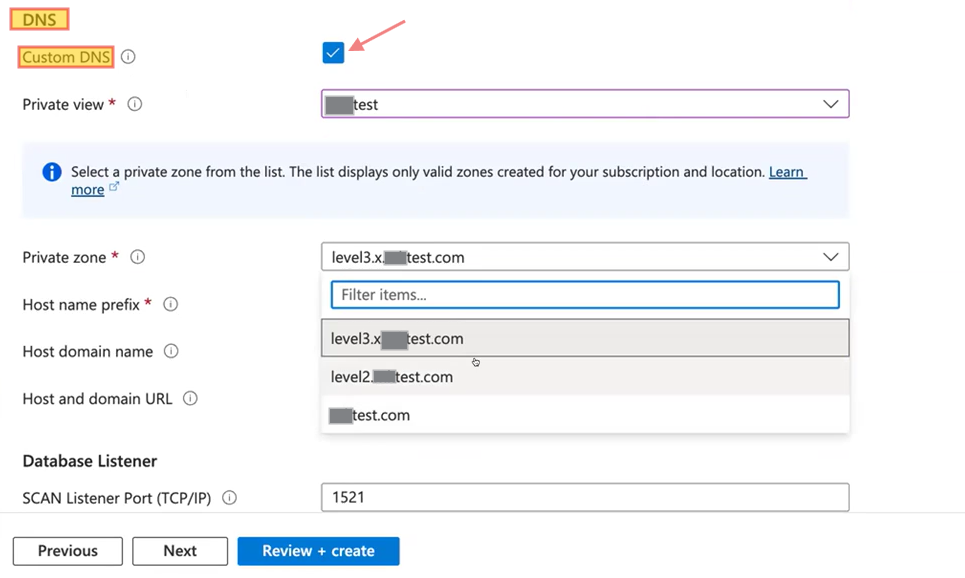Select the level3 private zone option
Image resolution: width=965 pixels, height=578 pixels.
click(x=585, y=338)
